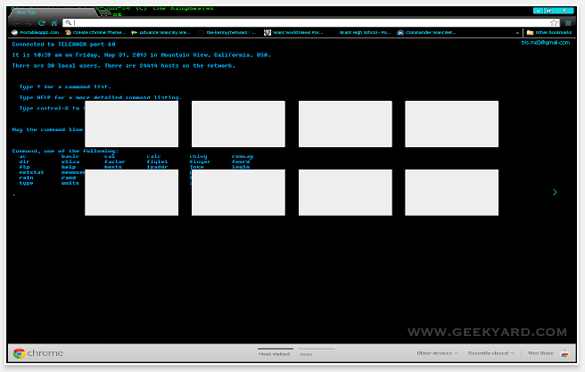Click the signed-in Gmail address link
The width and height of the screenshot is (585, 372).
(x=545, y=43)
